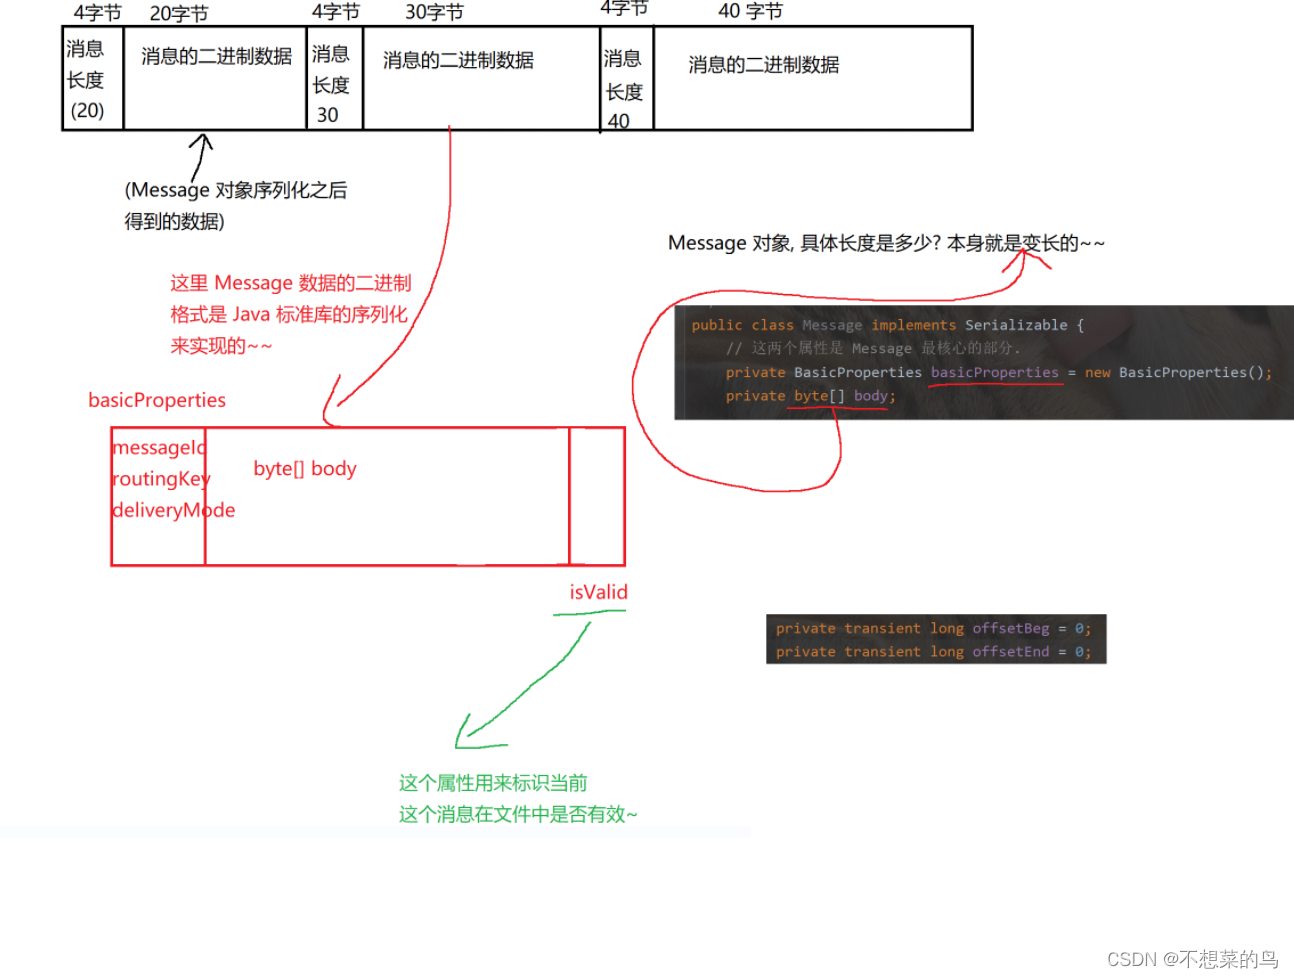Click "消息的二进制数据" cell beside 消息长度 40
1294x978 pixels.
pyautogui.click(x=812, y=79)
